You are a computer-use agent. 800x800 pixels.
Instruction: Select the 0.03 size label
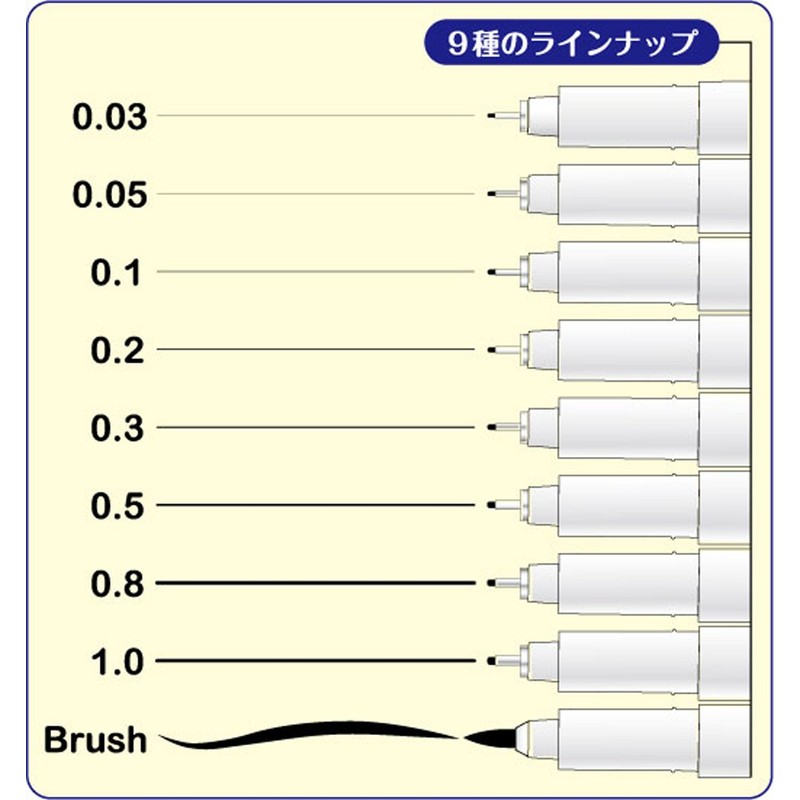pos(110,117)
